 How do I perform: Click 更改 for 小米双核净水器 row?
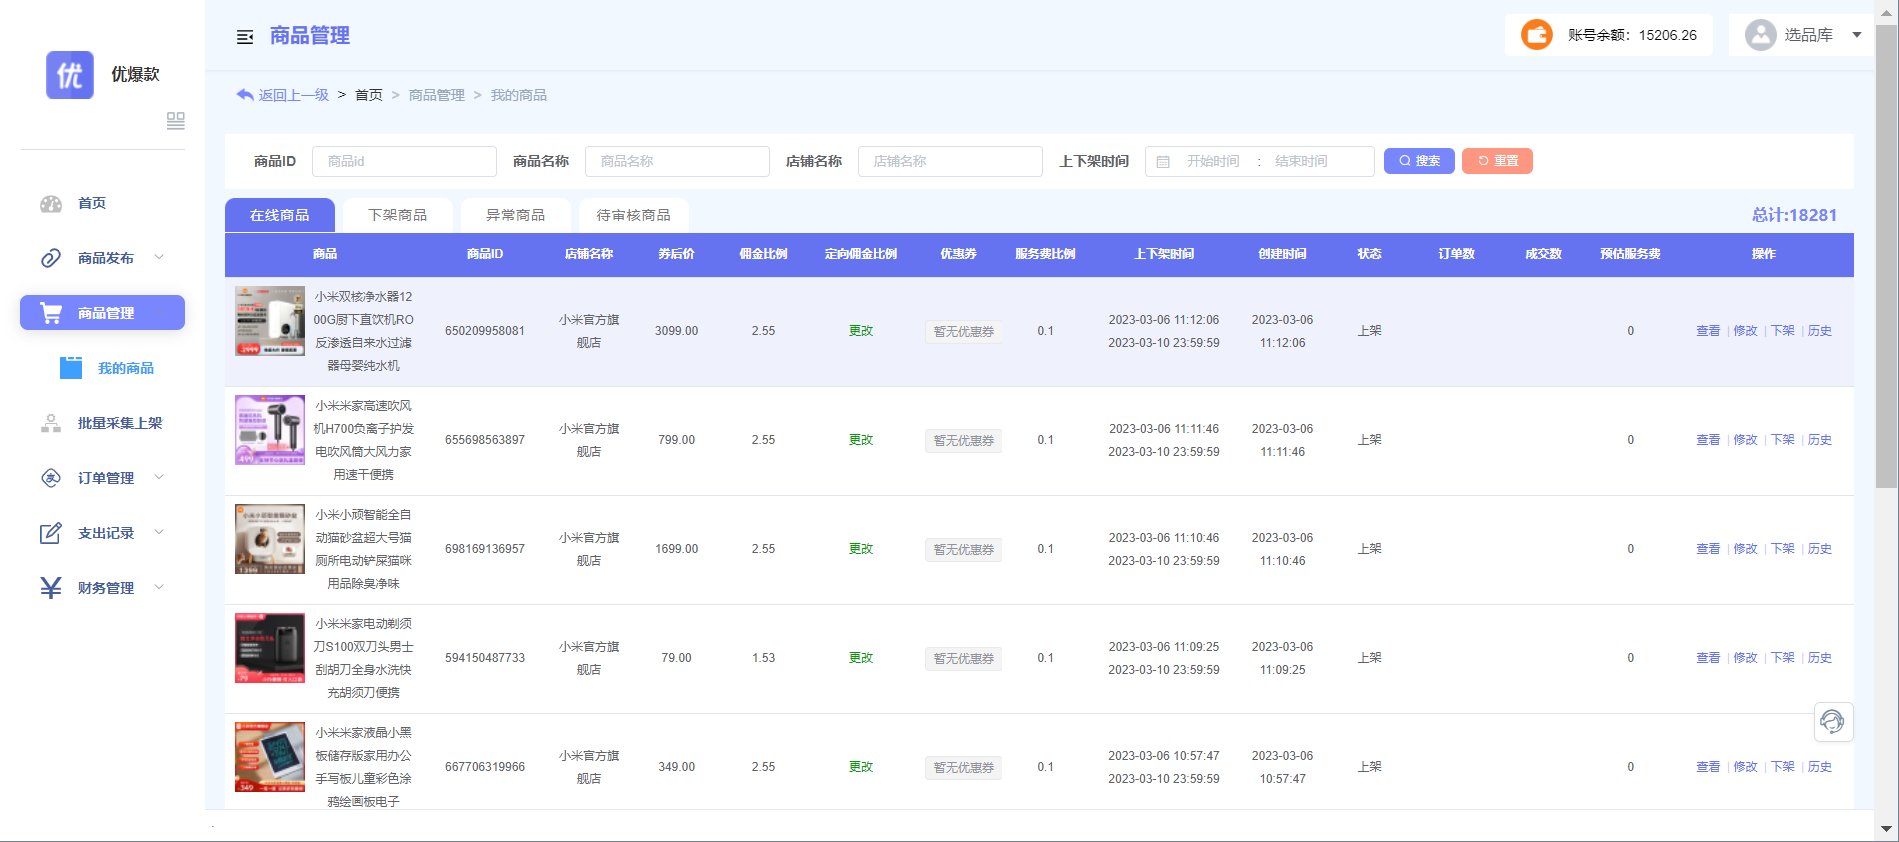click(x=861, y=331)
